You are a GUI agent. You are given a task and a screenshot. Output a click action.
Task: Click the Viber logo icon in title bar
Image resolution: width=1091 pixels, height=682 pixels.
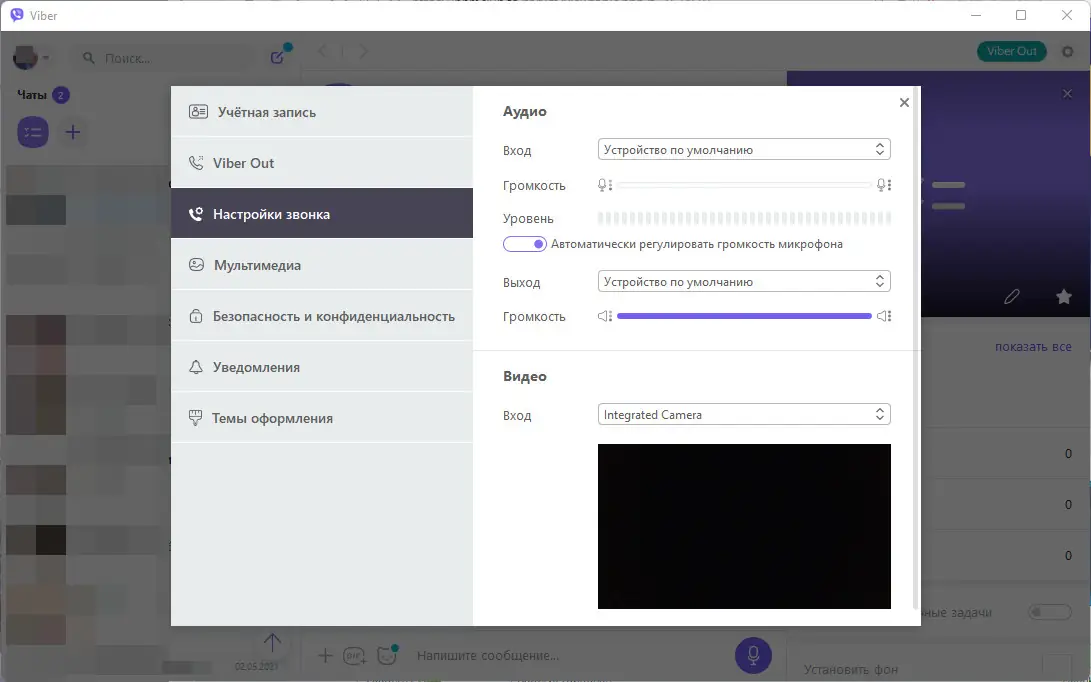[x=17, y=15]
